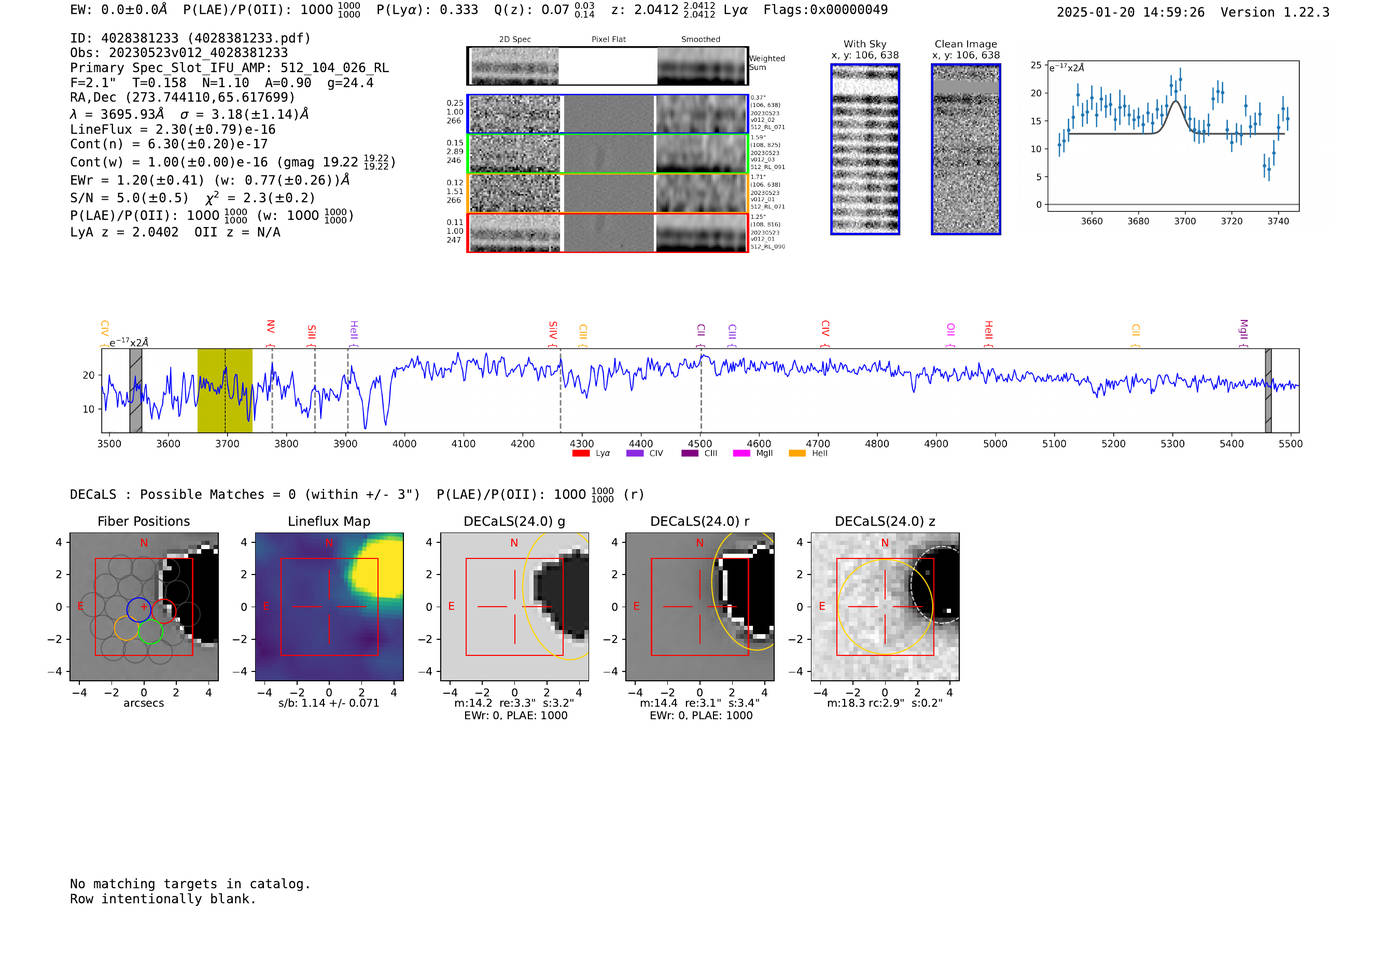Click the SiIV line marker label
This screenshot has width=1400, height=953.
(x=553, y=331)
